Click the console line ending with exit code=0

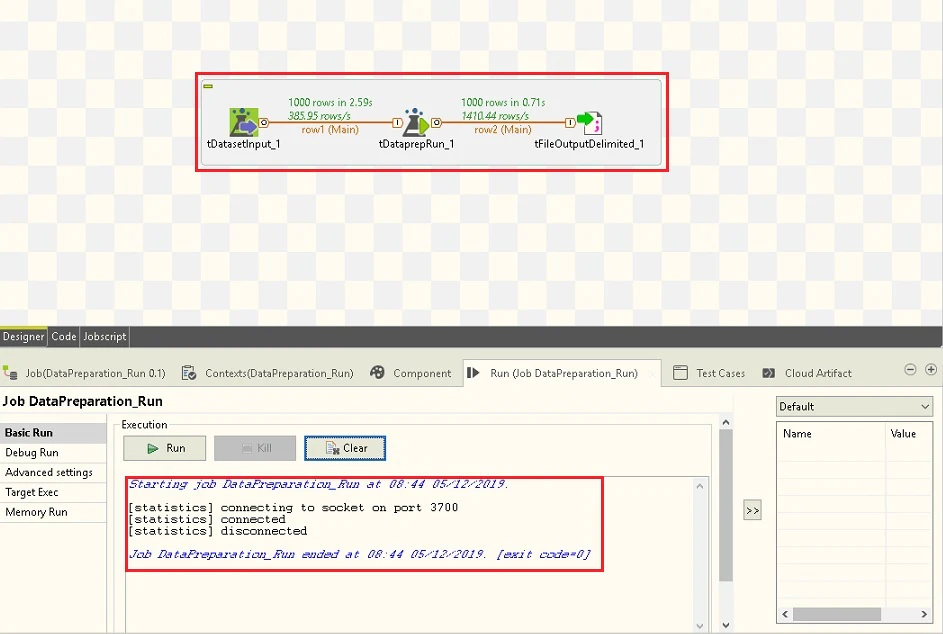tap(360, 554)
